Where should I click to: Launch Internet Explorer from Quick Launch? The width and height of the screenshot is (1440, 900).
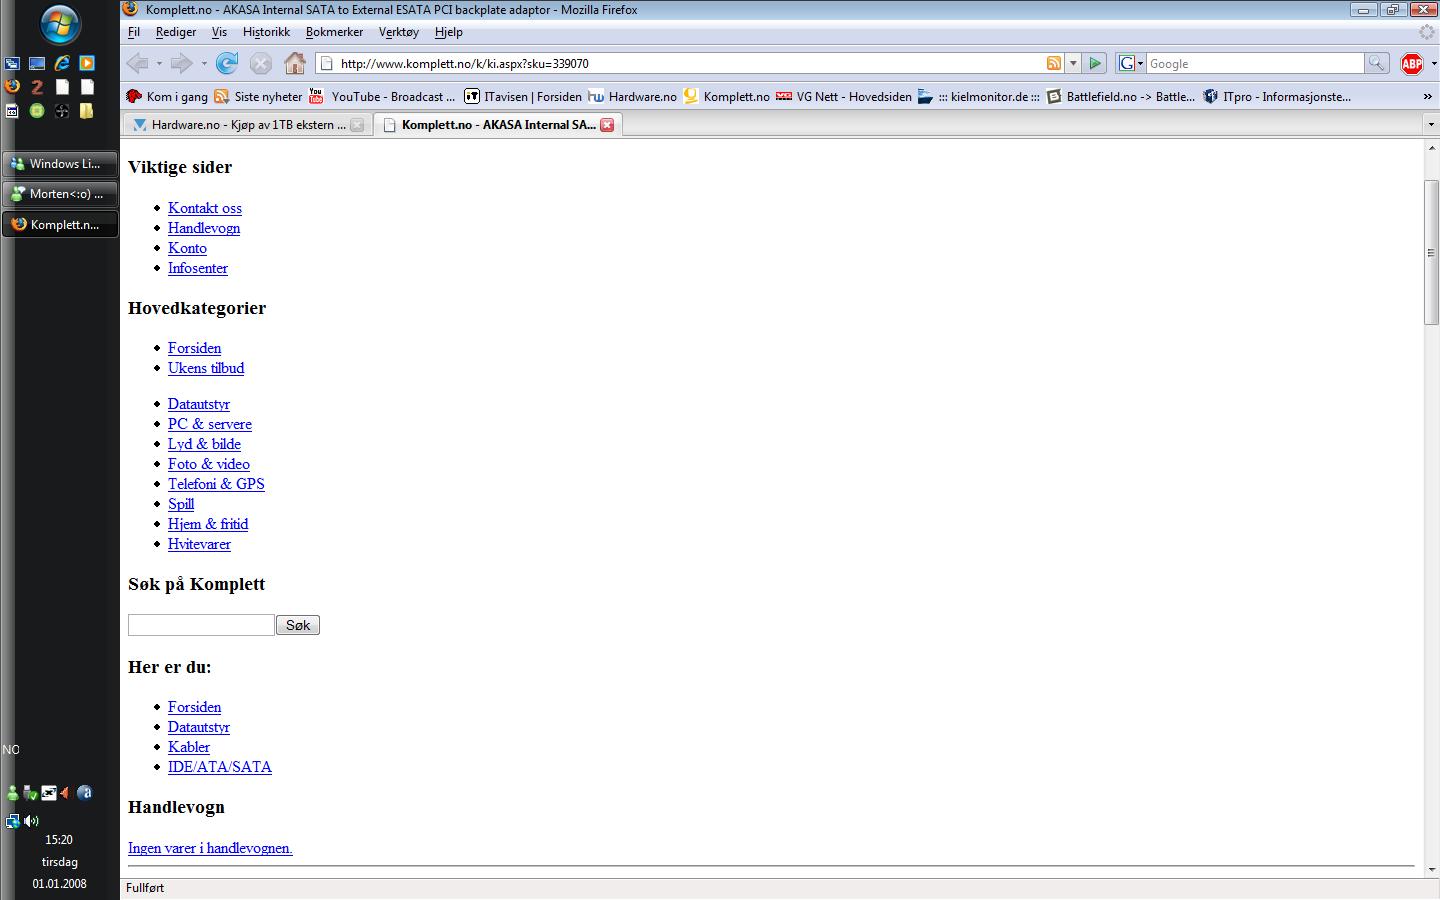(x=62, y=63)
